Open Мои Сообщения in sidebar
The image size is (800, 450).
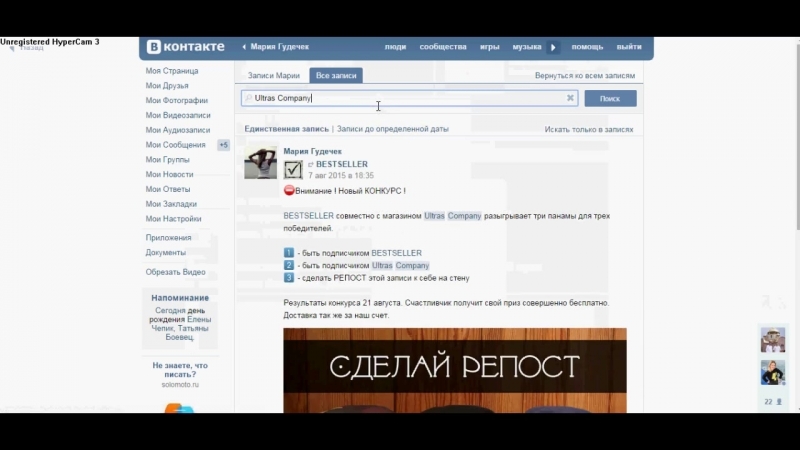coord(176,145)
